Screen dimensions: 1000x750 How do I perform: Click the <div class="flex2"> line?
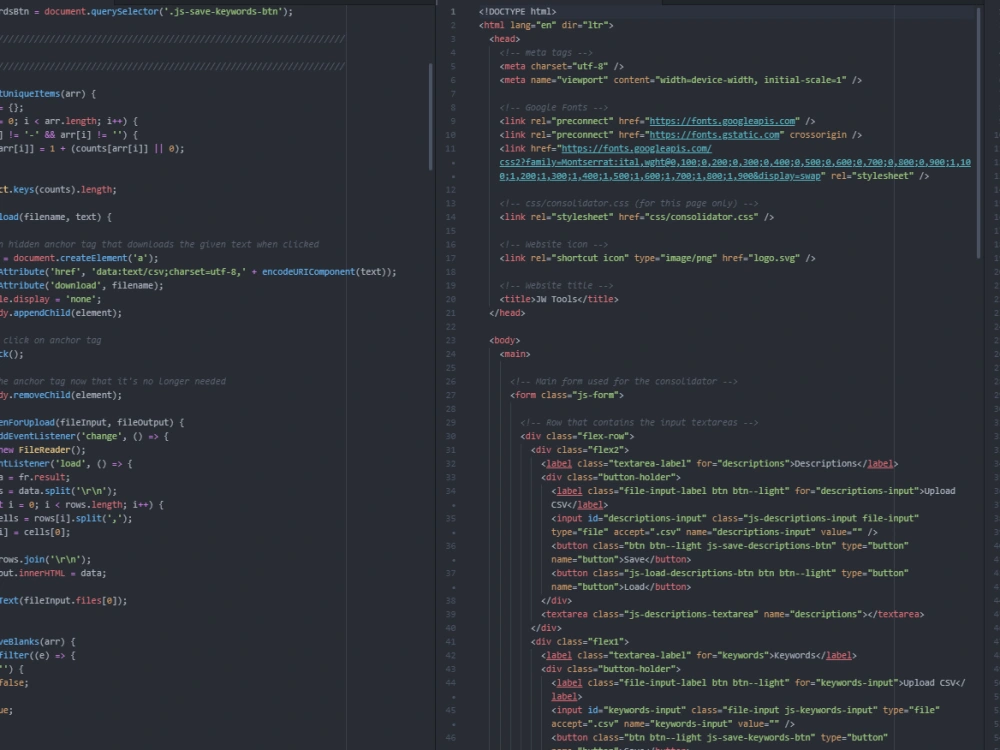[580, 450]
